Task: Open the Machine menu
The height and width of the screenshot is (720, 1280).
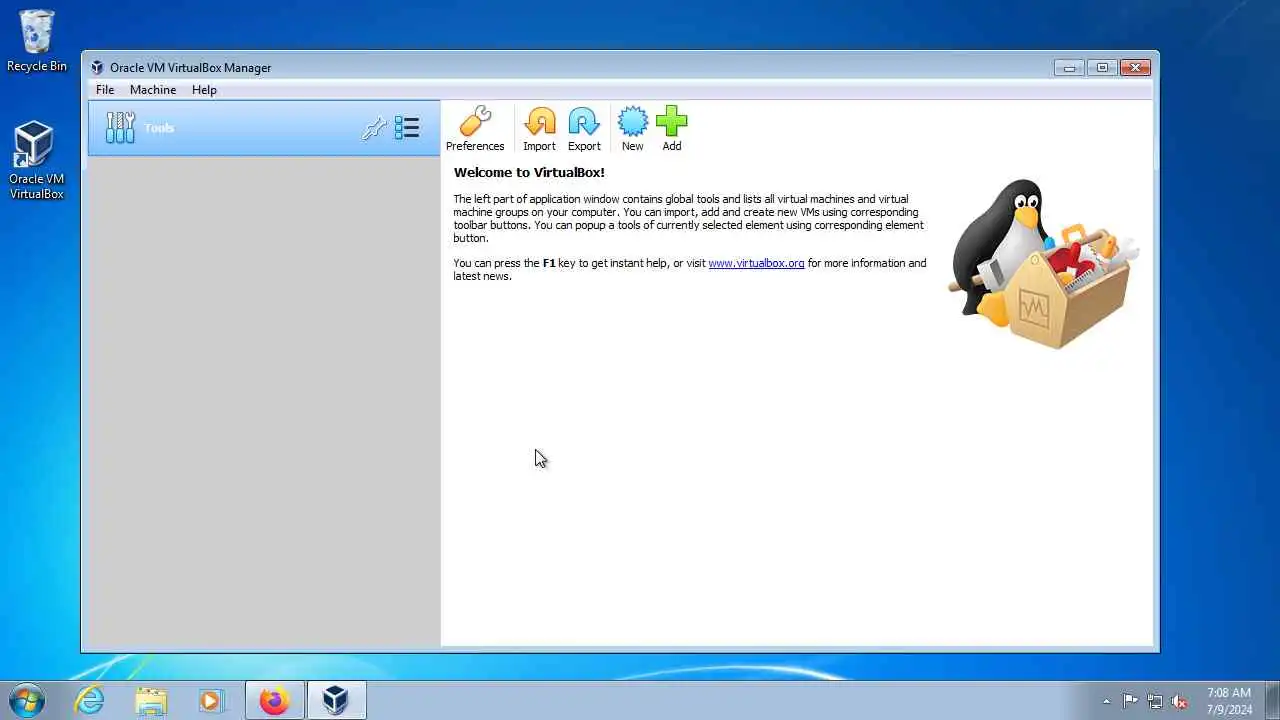Action: pyautogui.click(x=153, y=90)
